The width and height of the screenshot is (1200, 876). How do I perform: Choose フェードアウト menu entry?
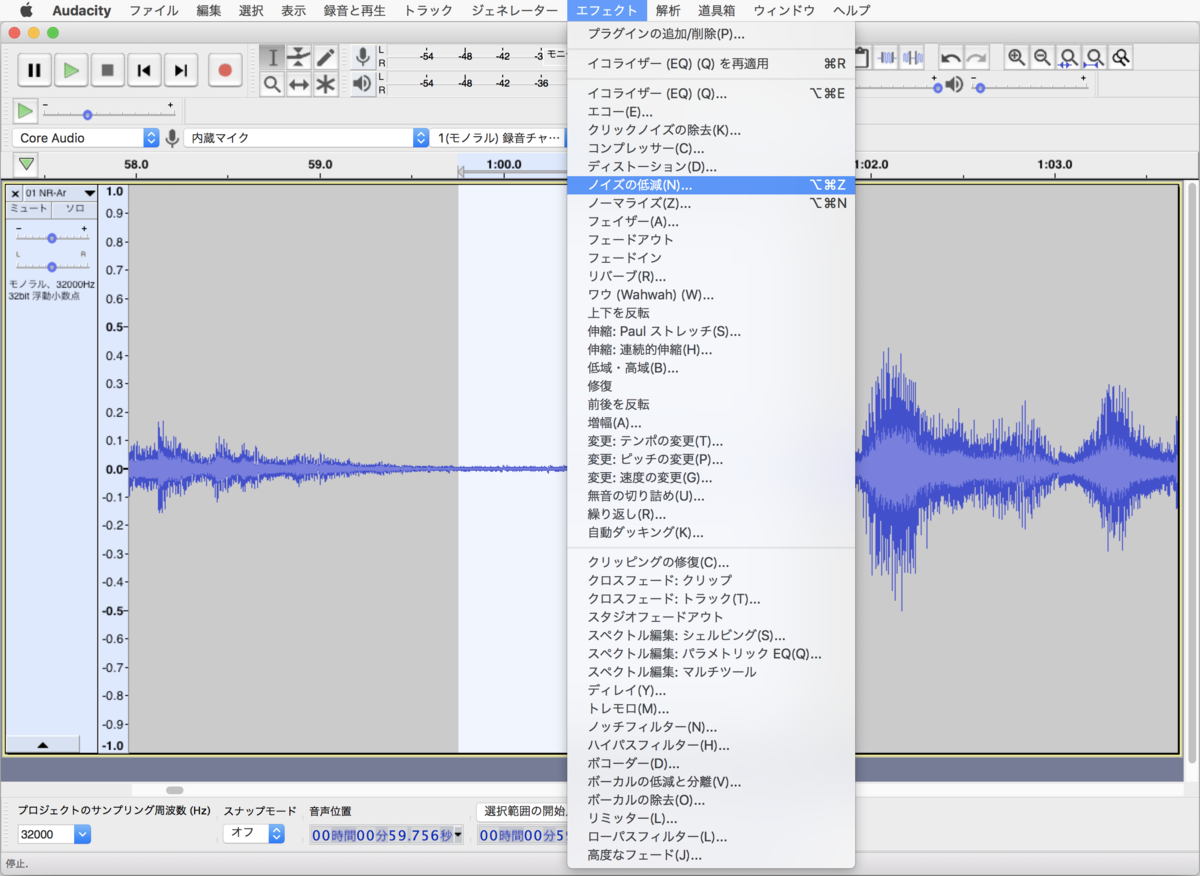[x=711, y=239]
